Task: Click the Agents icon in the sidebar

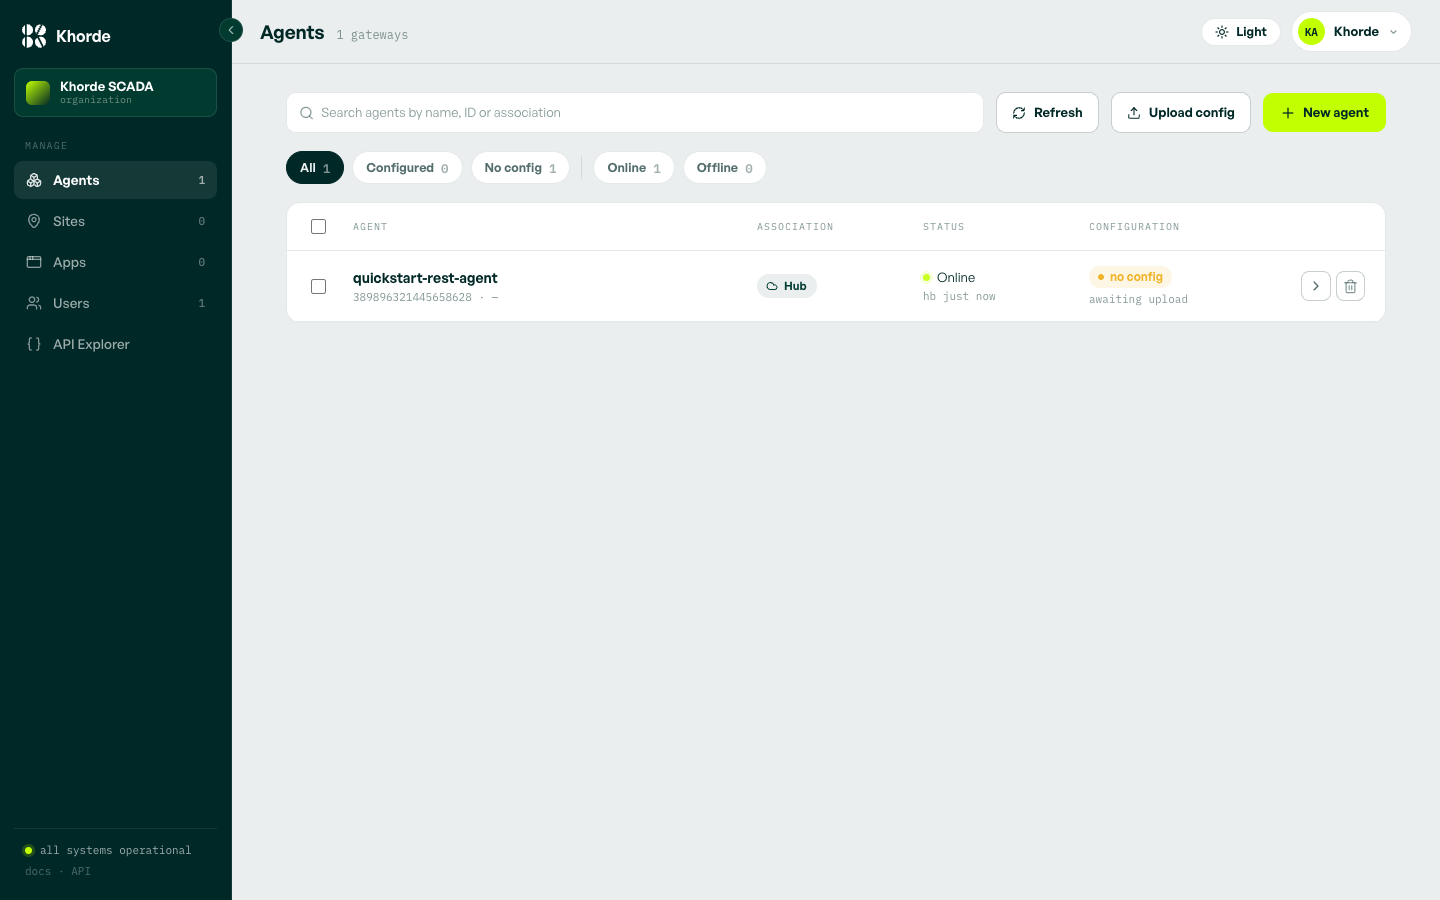Action: coord(34,180)
